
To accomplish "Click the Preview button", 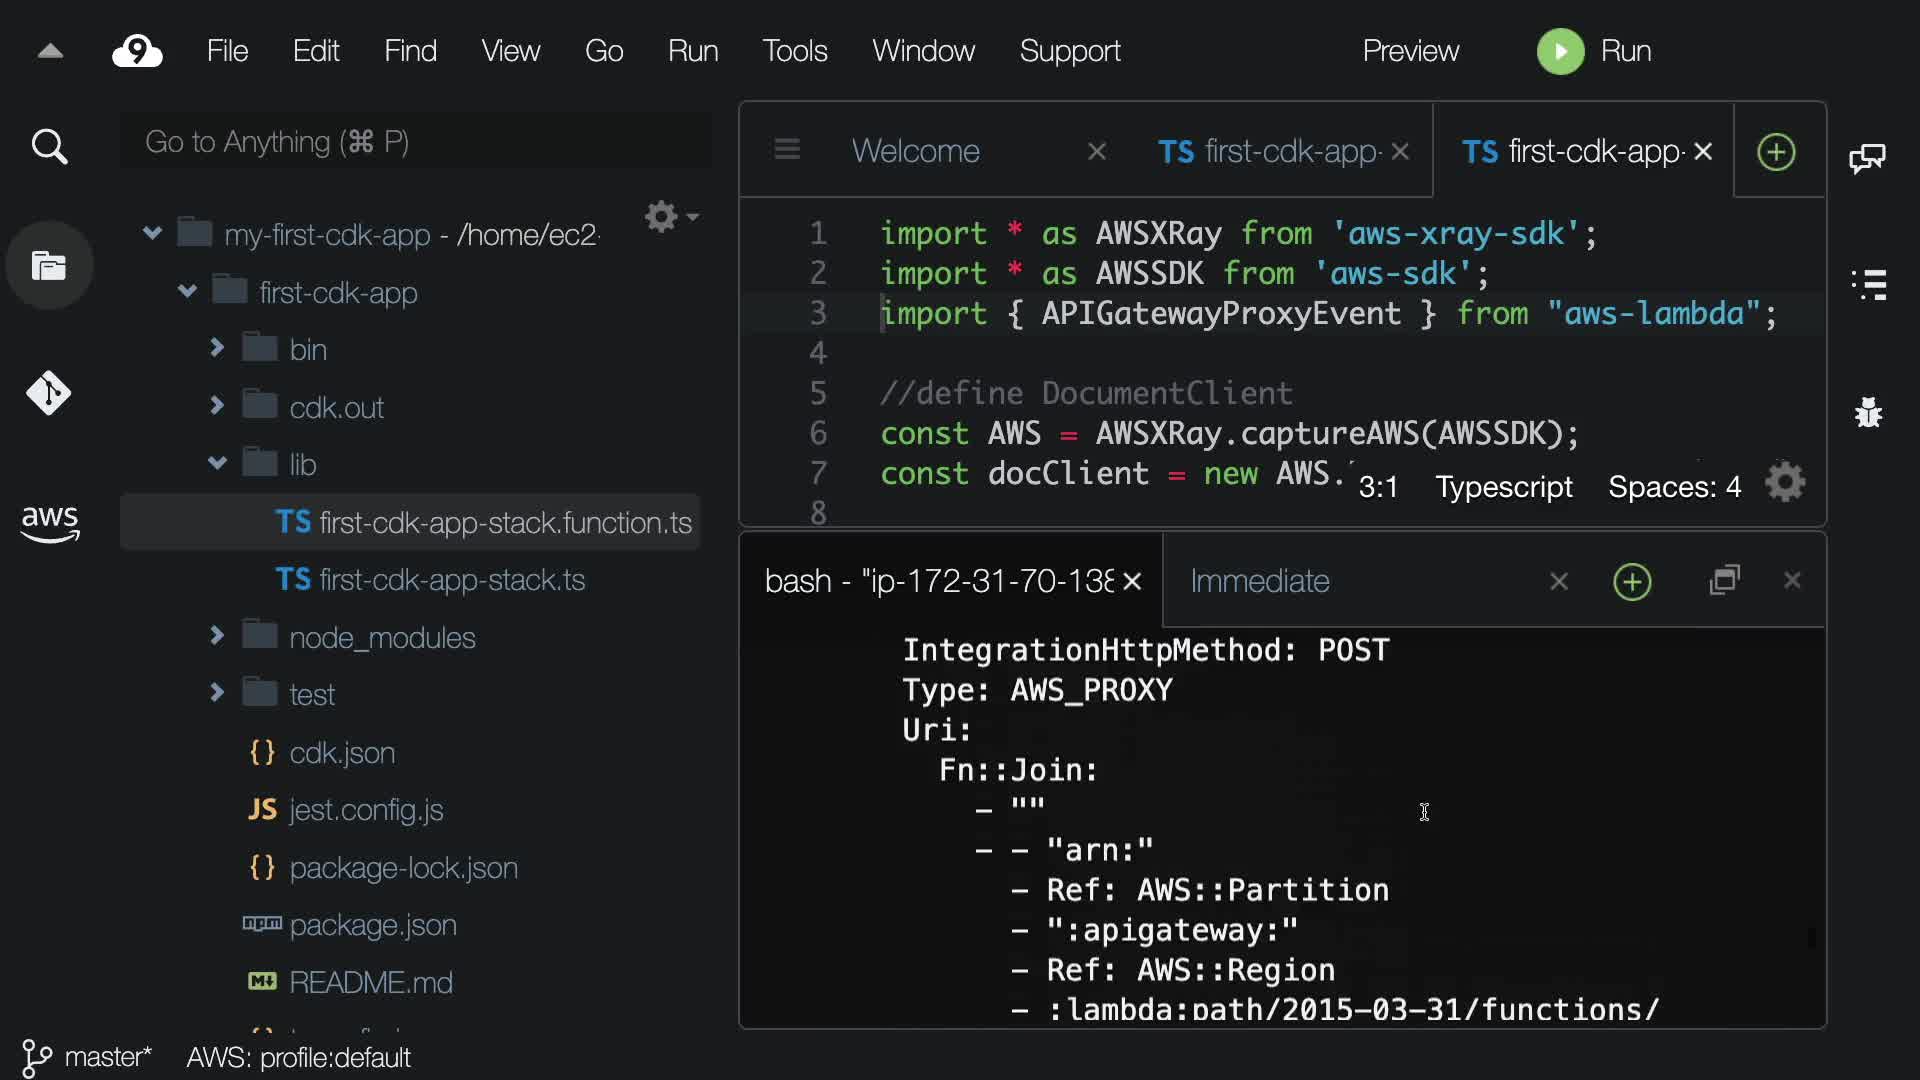I will tap(1410, 51).
